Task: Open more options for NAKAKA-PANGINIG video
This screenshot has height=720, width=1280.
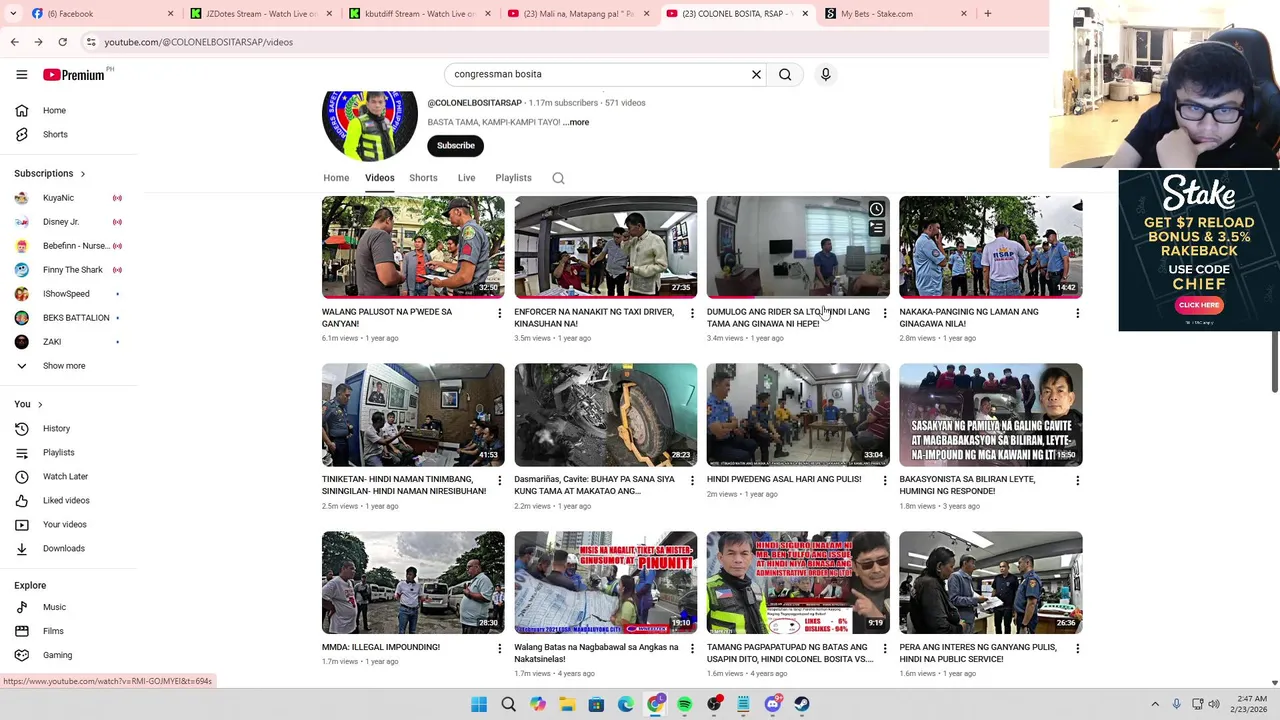Action: coord(1077,313)
